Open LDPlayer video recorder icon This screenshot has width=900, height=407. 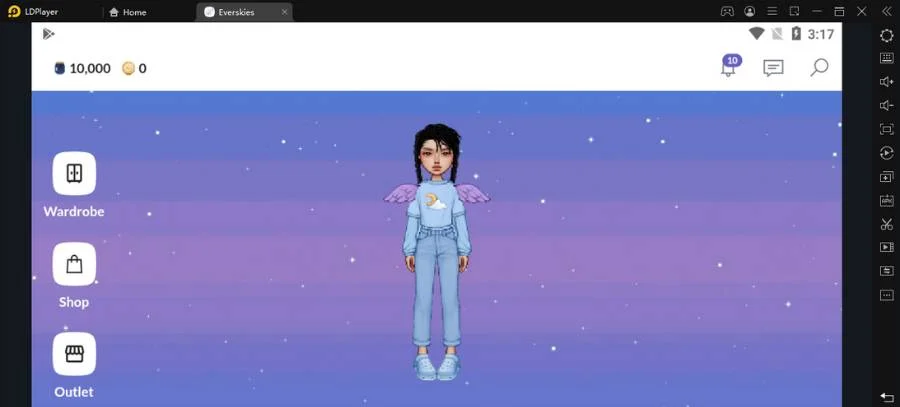(x=886, y=247)
